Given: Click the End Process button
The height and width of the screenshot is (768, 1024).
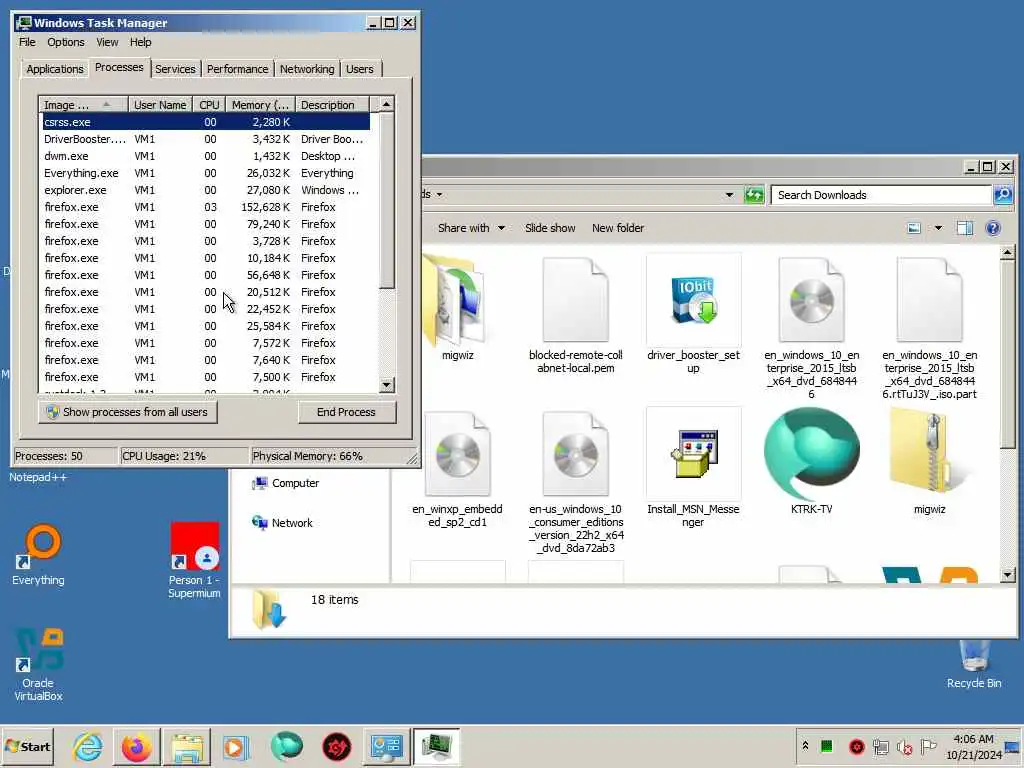Looking at the screenshot, I should point(347,412).
